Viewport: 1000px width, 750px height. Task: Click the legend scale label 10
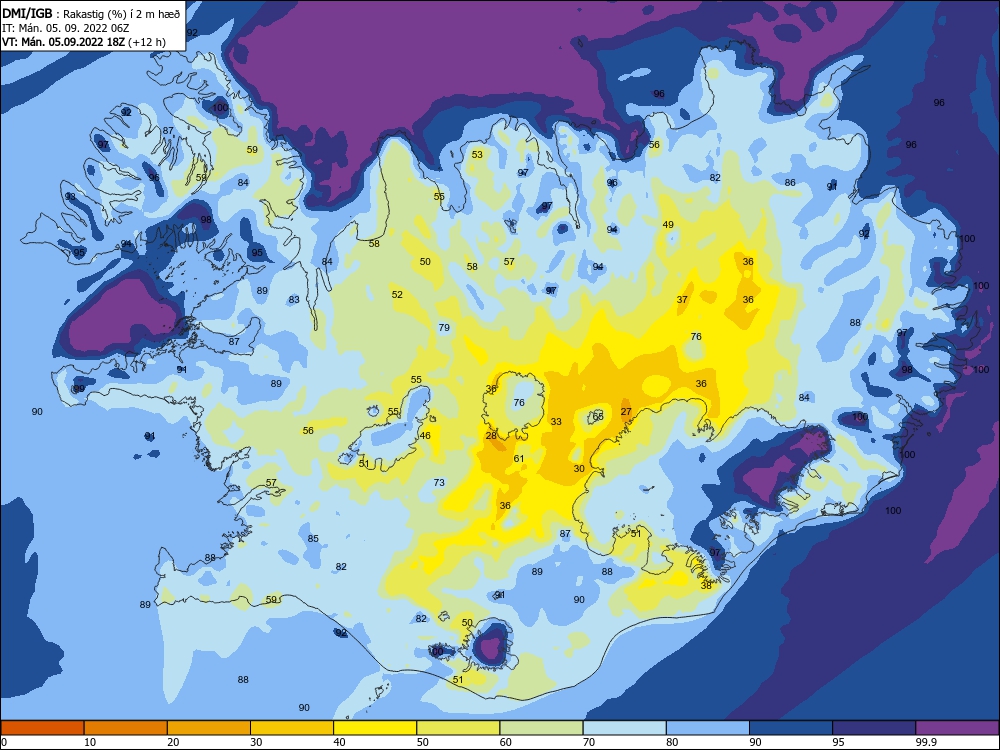pyautogui.click(x=90, y=742)
